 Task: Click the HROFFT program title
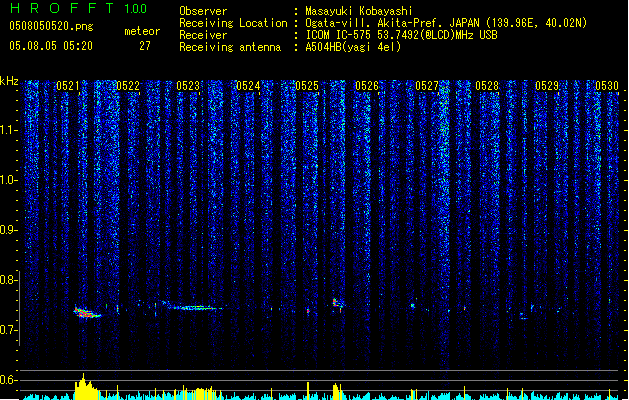point(62,8)
